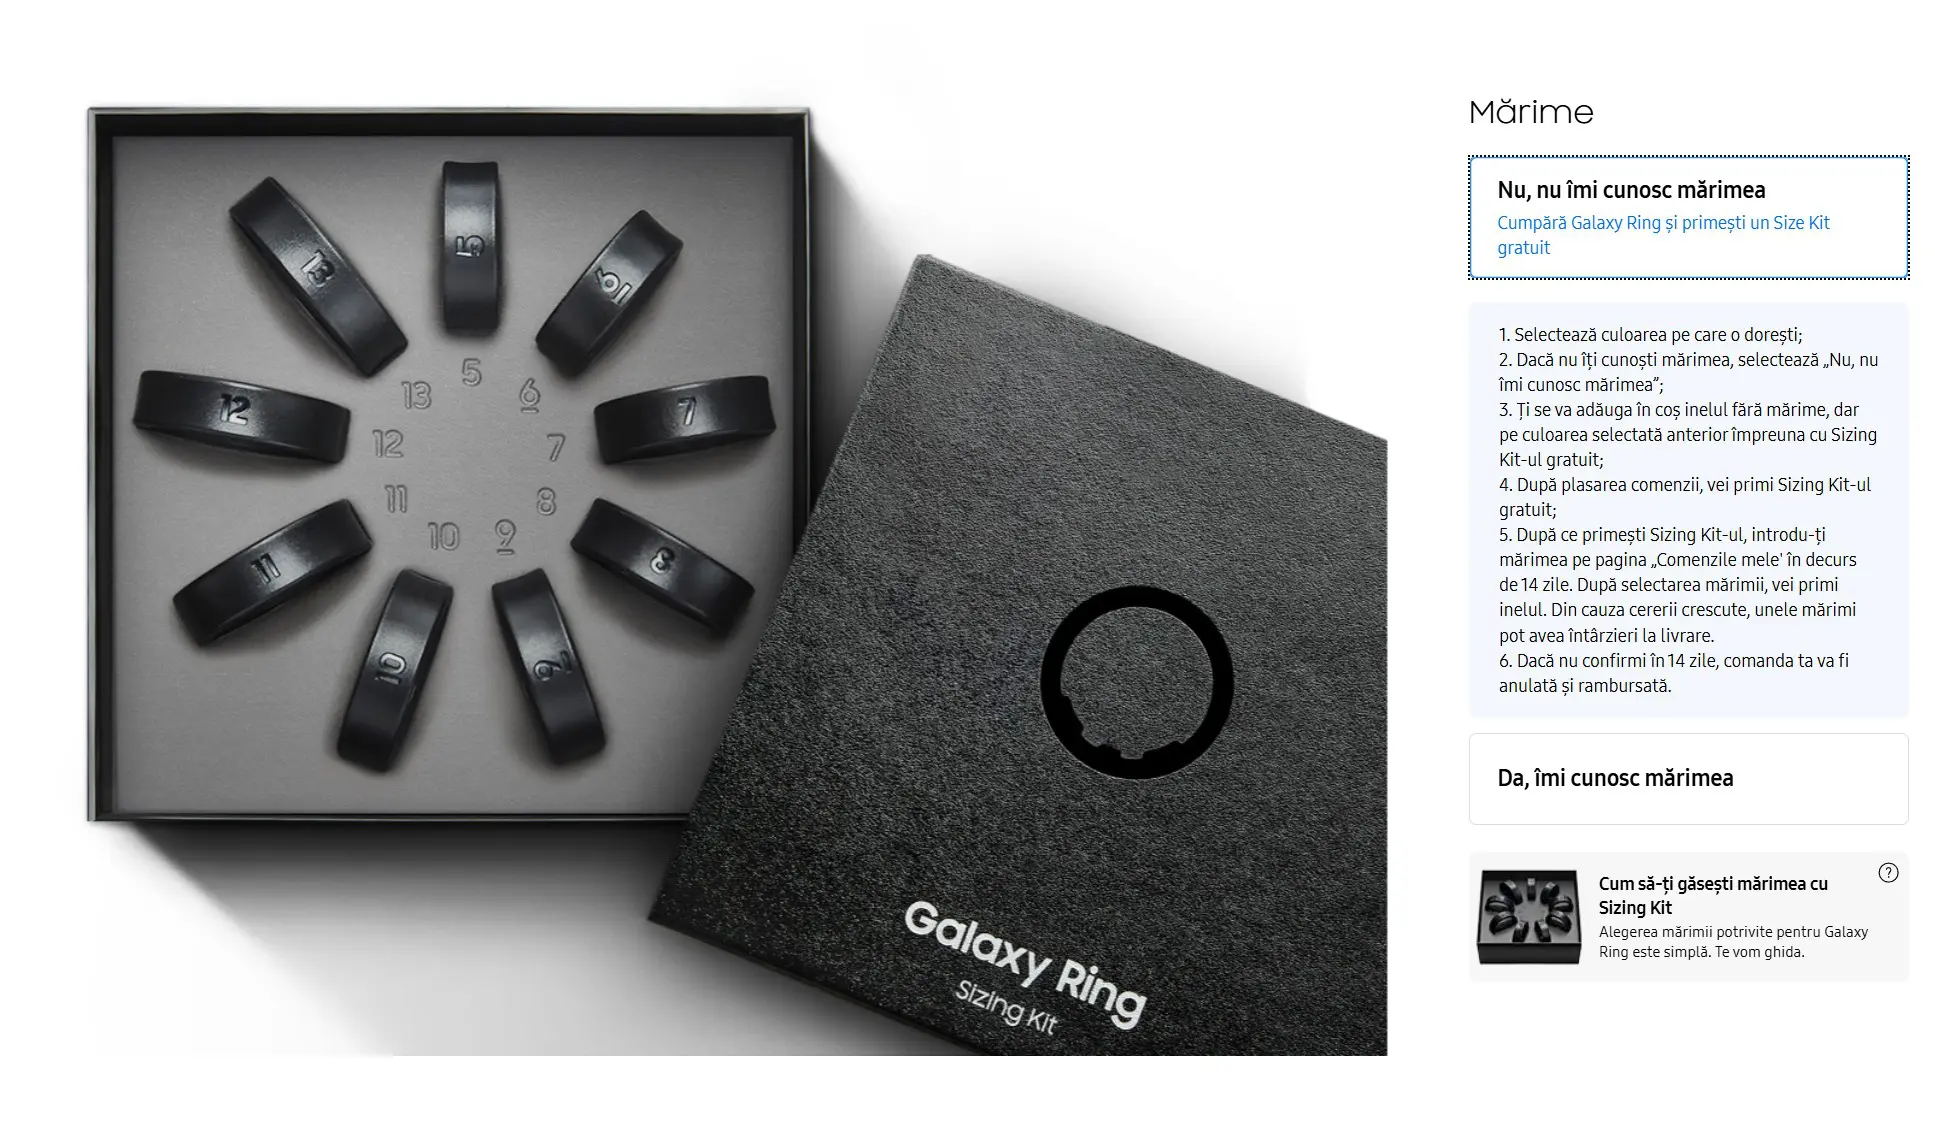Click "Cumpără Galaxy Ring și primești un Size Kit gratuit"

pos(1663,235)
